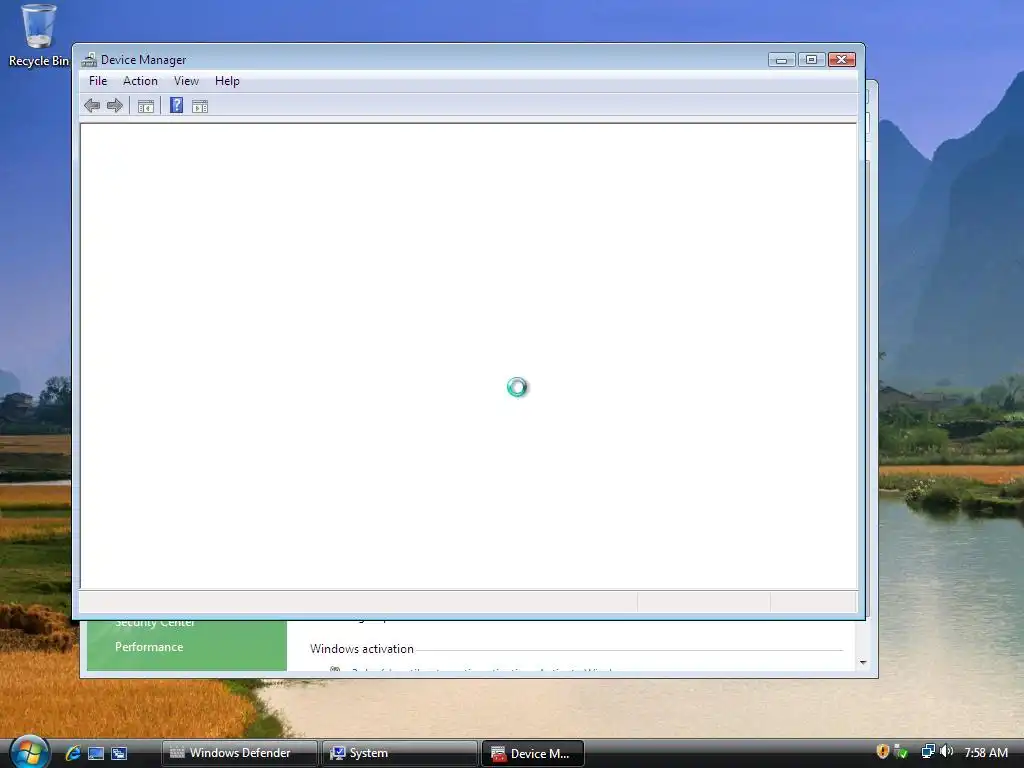Click the System window scrollbar down arrow
Screen dimensions: 1024x768
coord(863,663)
